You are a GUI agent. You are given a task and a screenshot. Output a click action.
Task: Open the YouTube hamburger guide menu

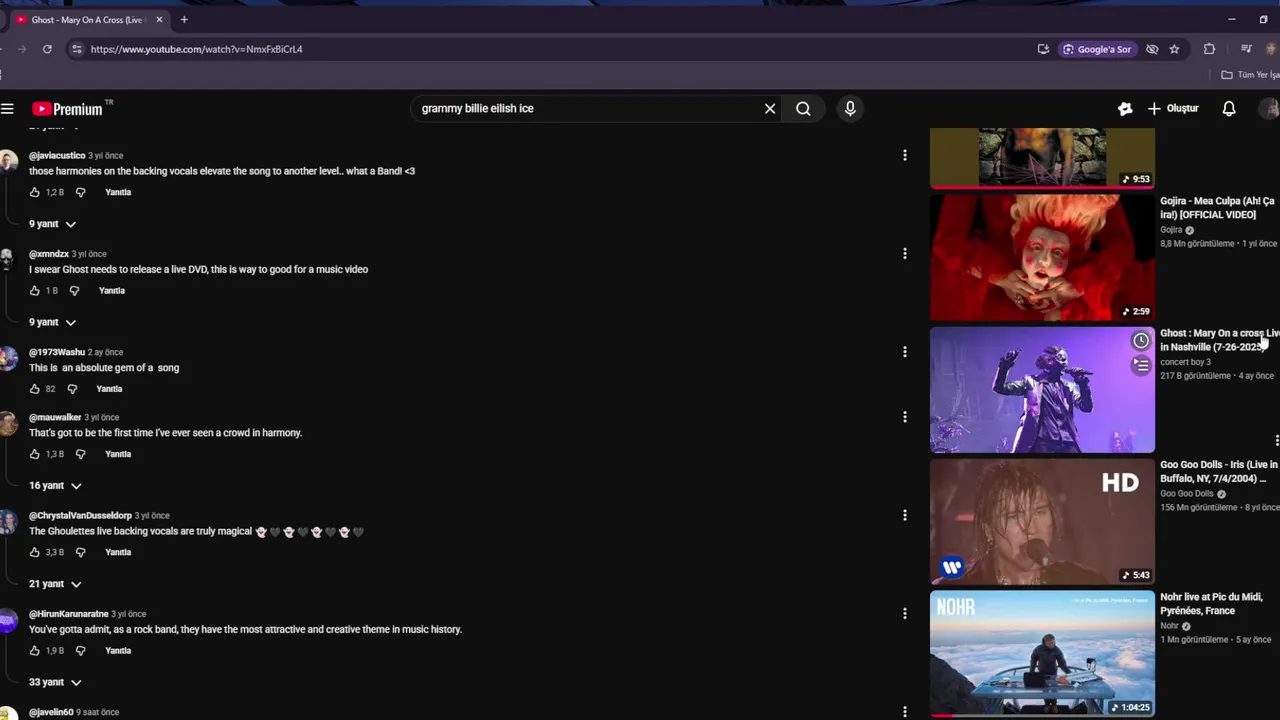tap(7, 109)
